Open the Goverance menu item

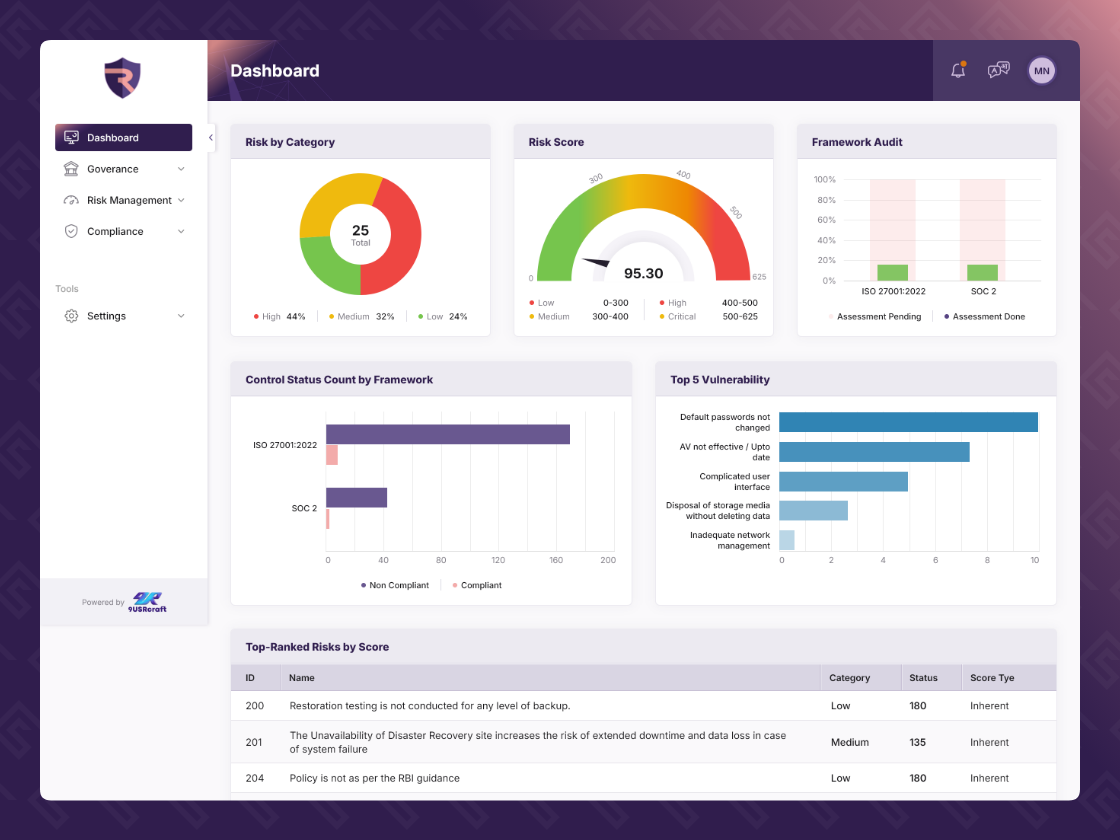(124, 169)
